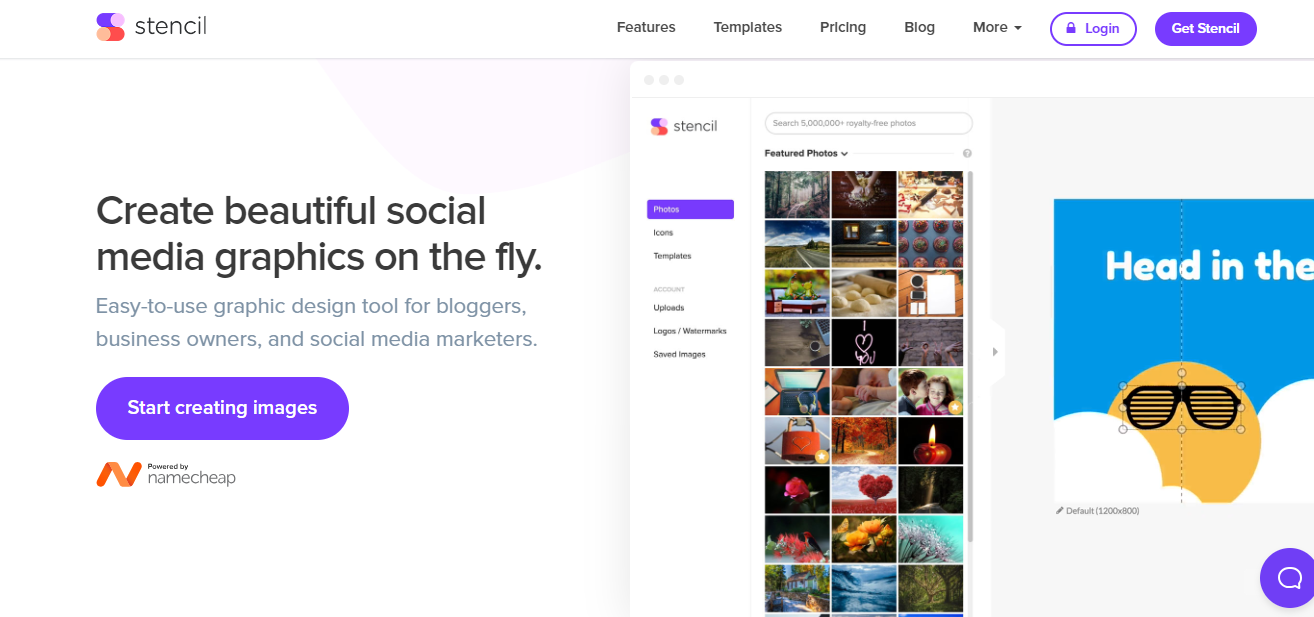This screenshot has width=1314, height=617.
Task: Expand the More dropdown menu
Action: (x=997, y=28)
